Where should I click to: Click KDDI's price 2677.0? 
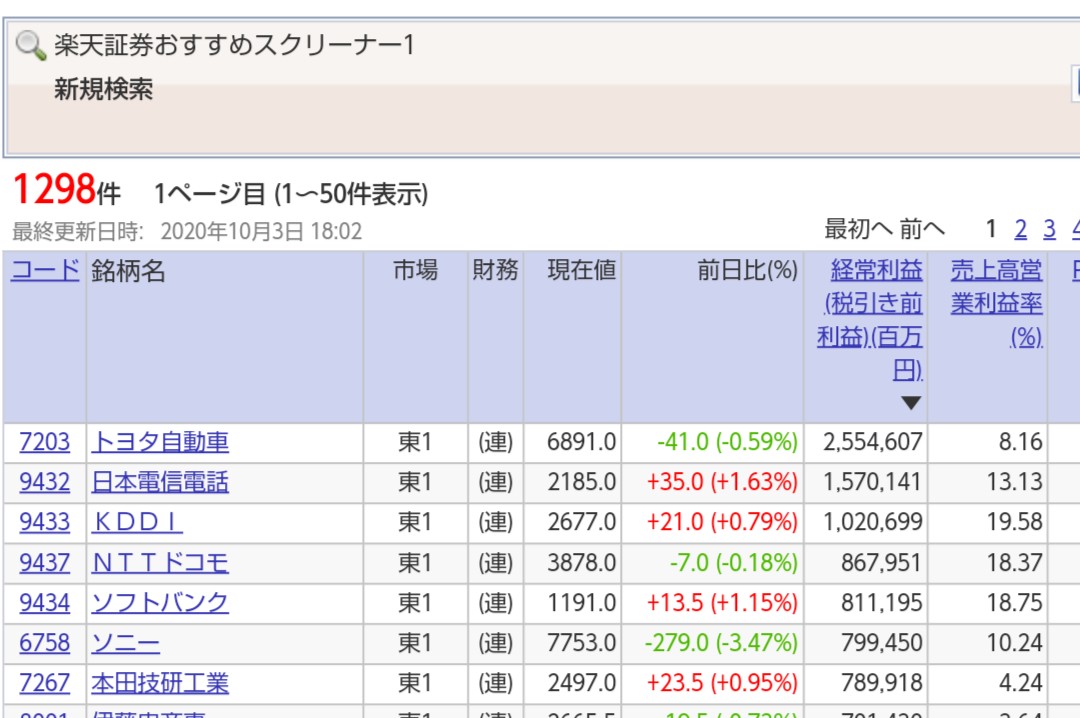click(581, 522)
